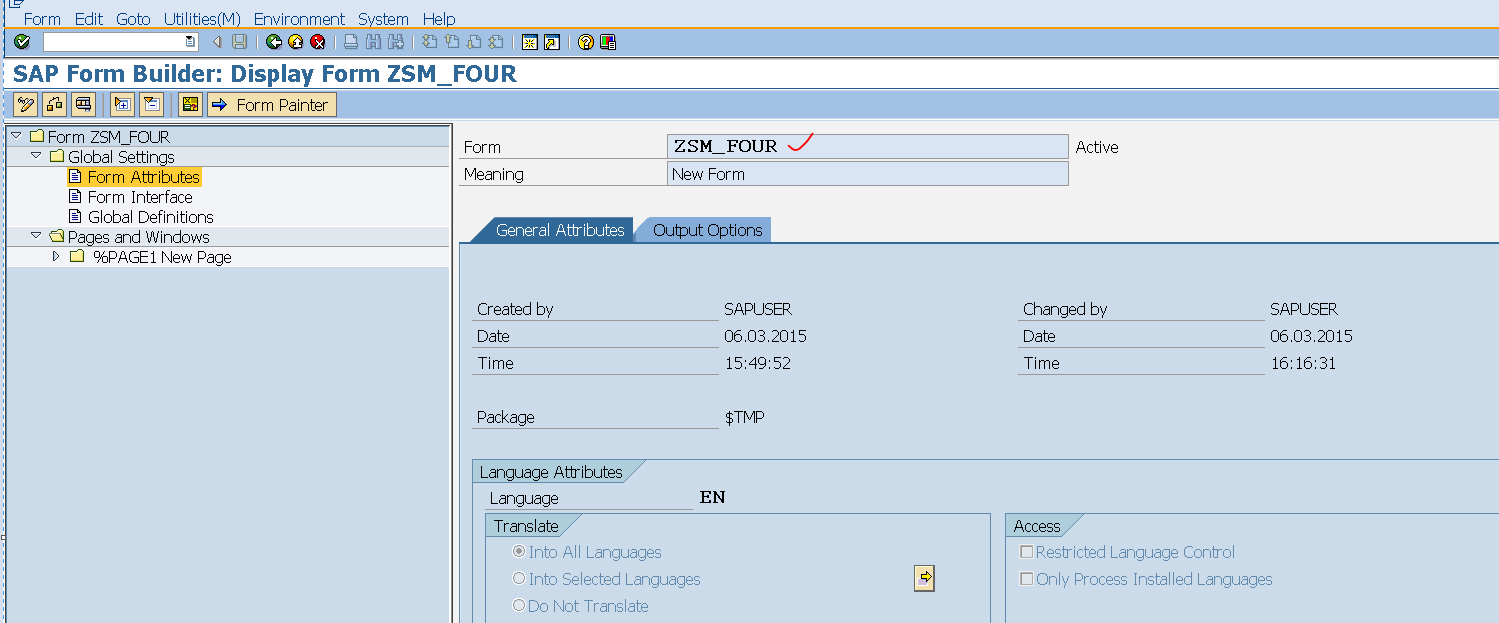Switch to the General Attributes tab
Viewport: 1499px width, 623px height.
tap(560, 230)
